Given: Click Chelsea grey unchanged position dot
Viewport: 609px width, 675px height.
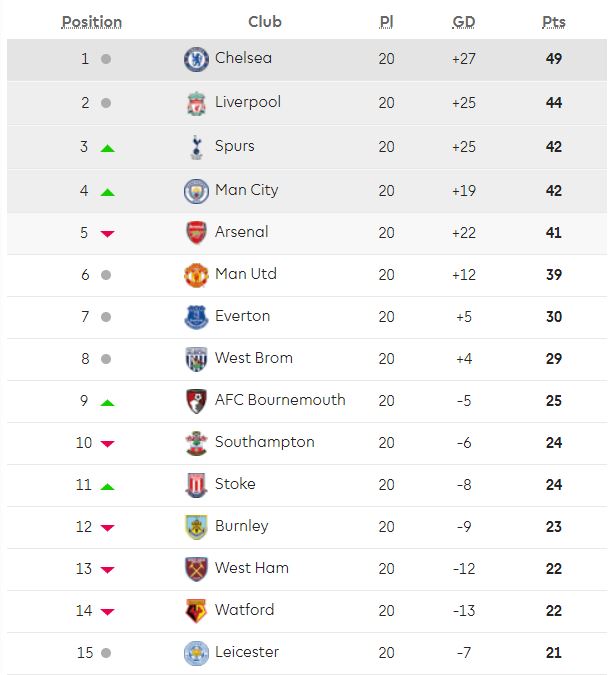Looking at the screenshot, I should click(x=106, y=59).
